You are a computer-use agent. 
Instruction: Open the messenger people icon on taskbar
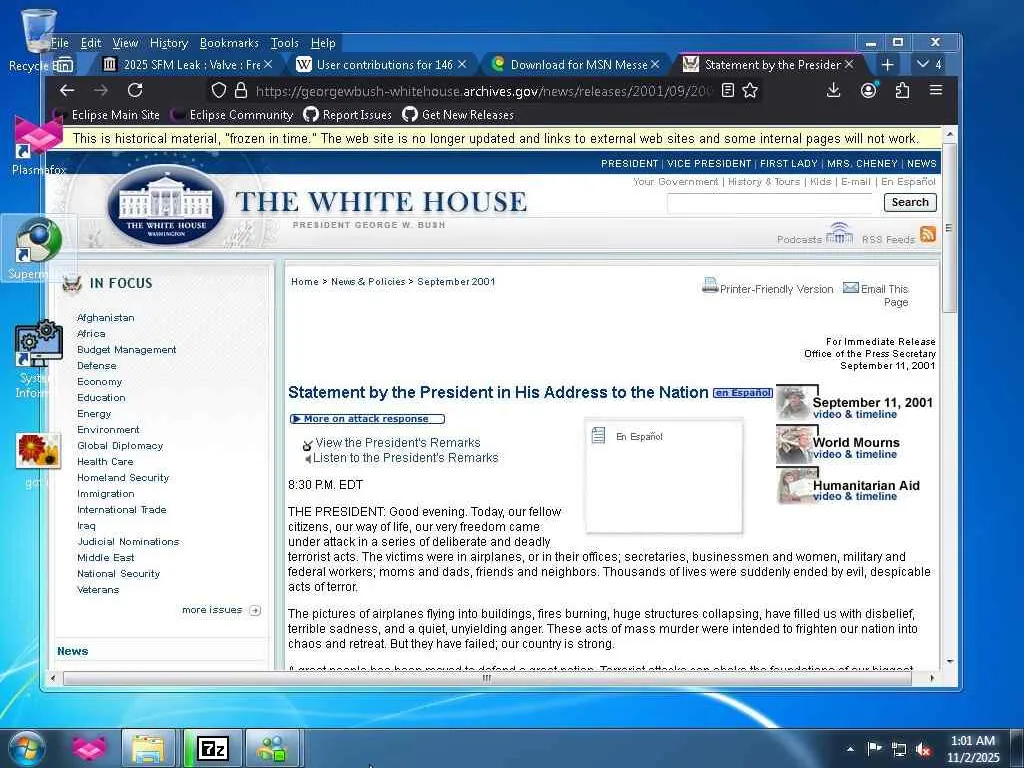273,748
